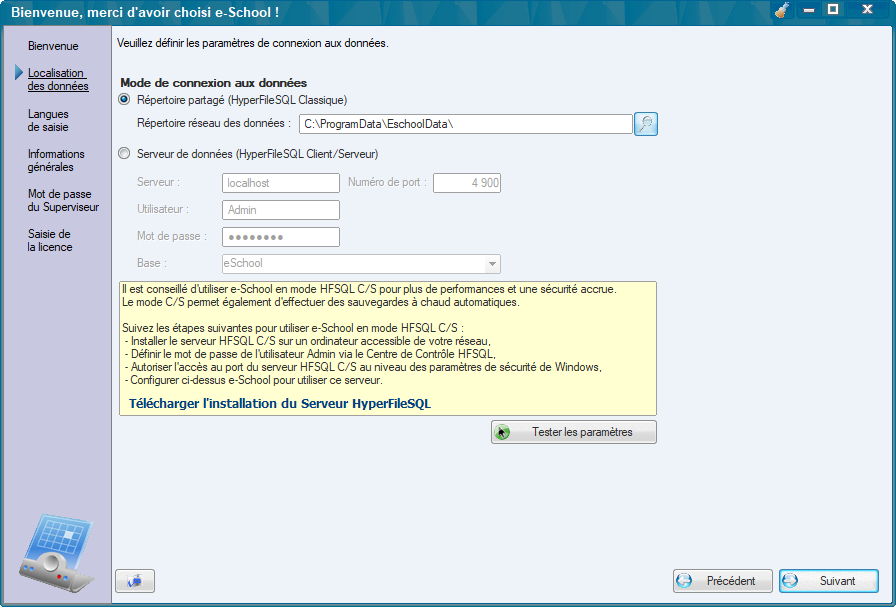Click the e-School logo image in sidebar
The height and width of the screenshot is (607, 896).
tap(56, 553)
